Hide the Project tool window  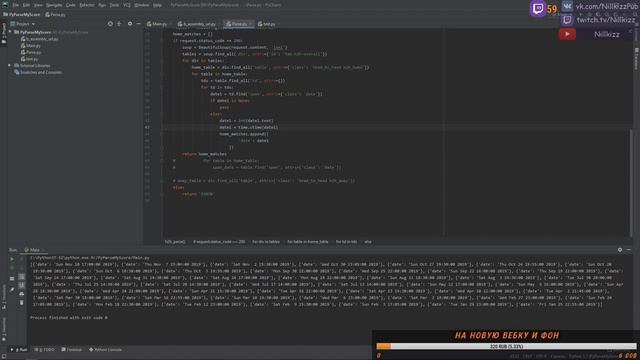pos(138,24)
